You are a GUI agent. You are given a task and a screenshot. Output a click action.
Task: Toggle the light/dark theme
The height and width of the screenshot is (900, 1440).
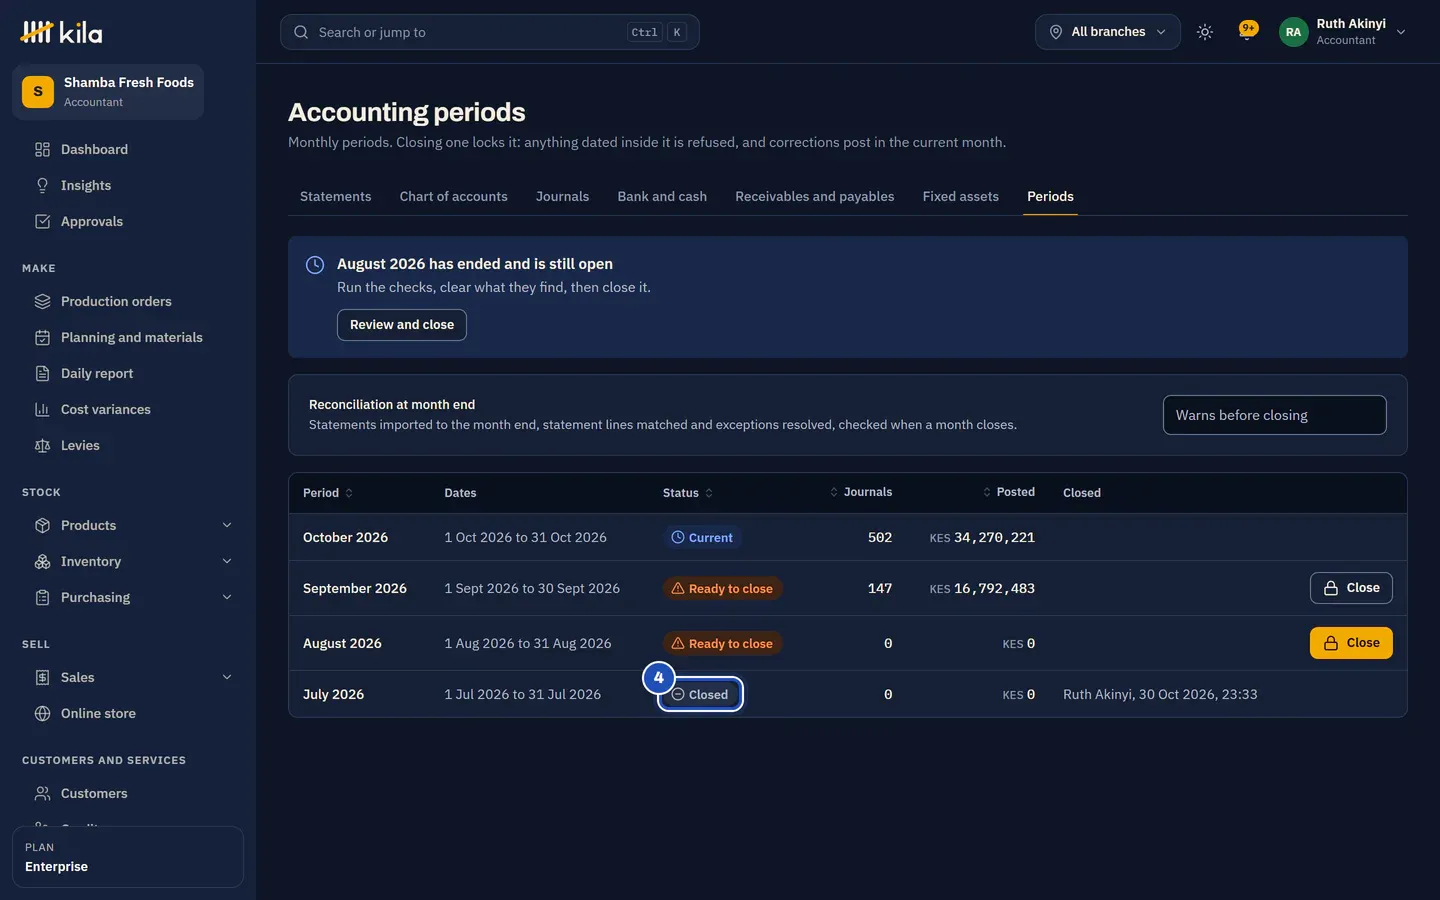[1205, 32]
